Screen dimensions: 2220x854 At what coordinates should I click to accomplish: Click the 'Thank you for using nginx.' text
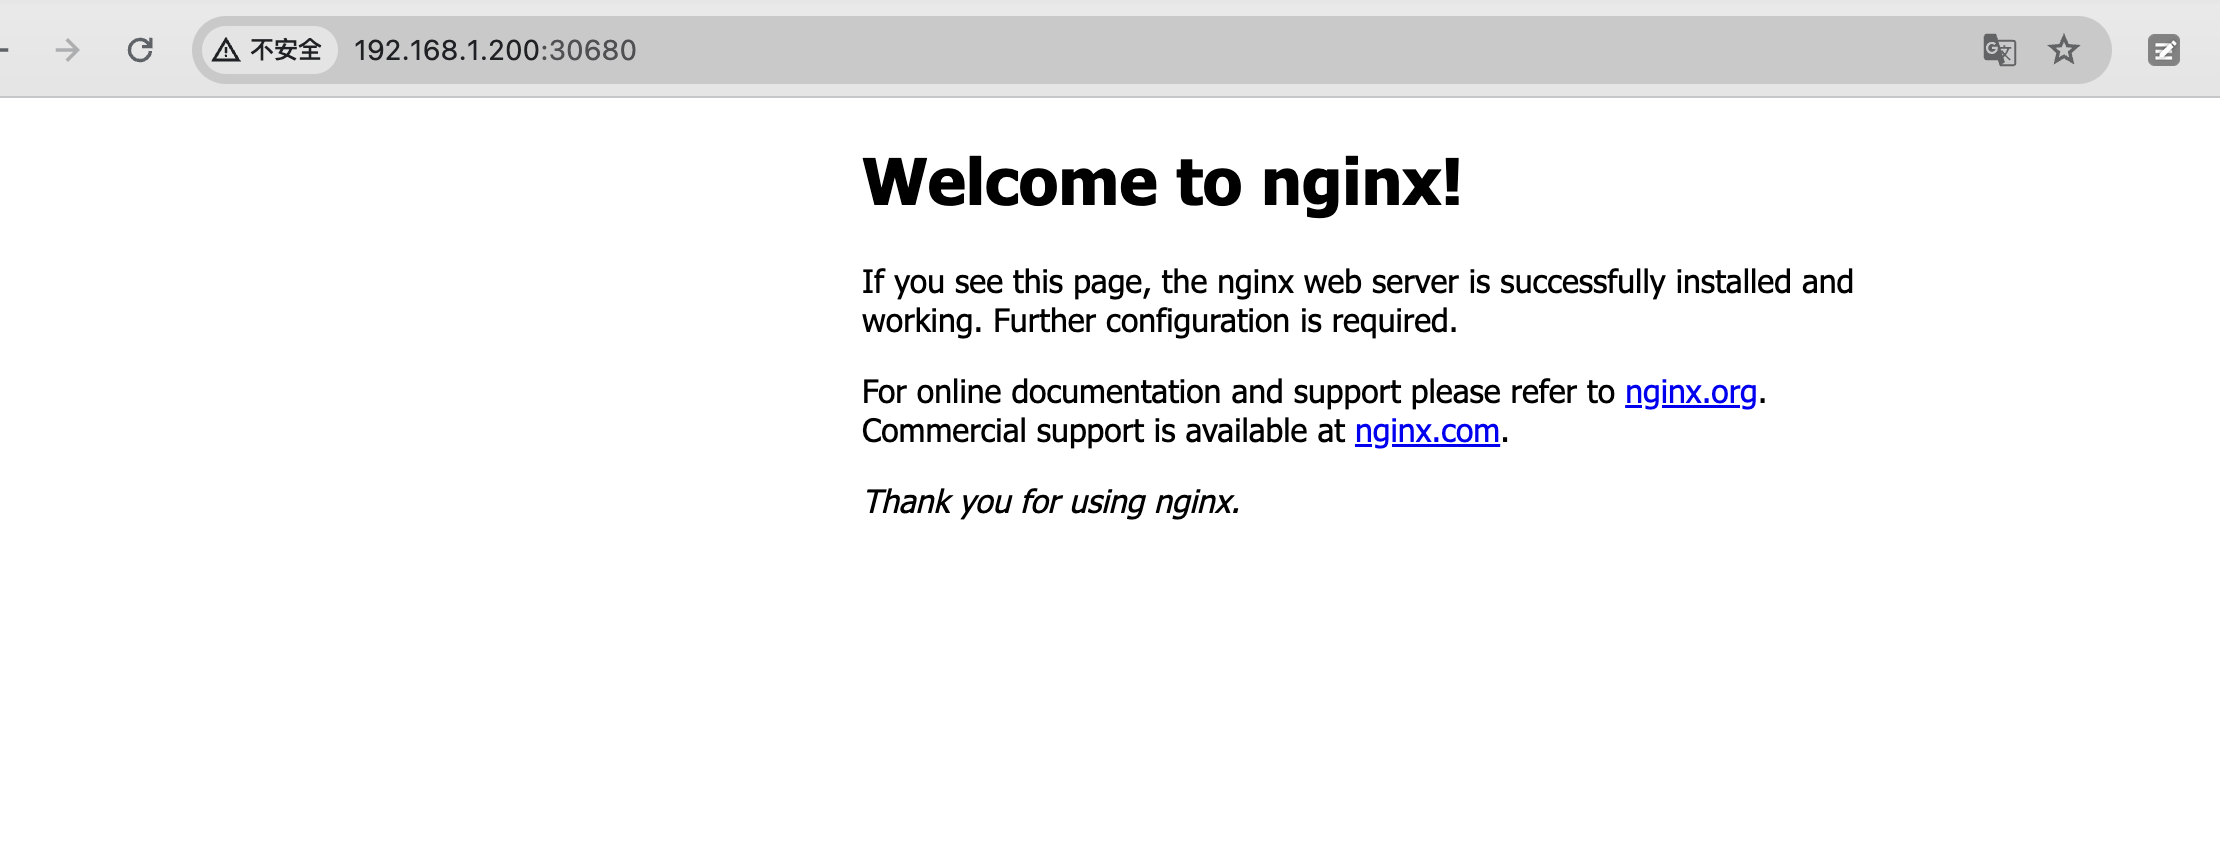pyautogui.click(x=1051, y=501)
